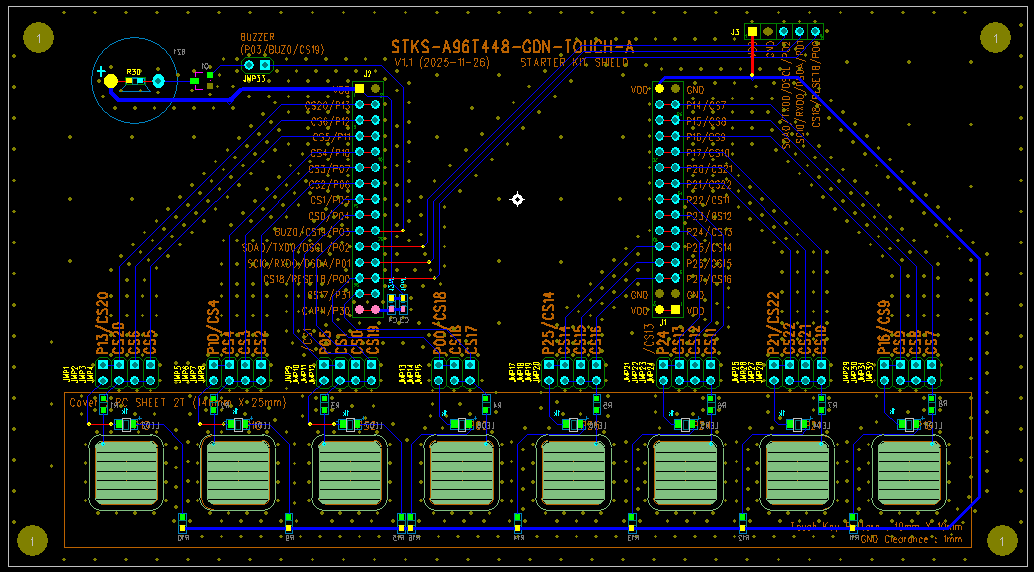Select the bottom-right corner mounting hole
1034x572 pixels.
996,541
